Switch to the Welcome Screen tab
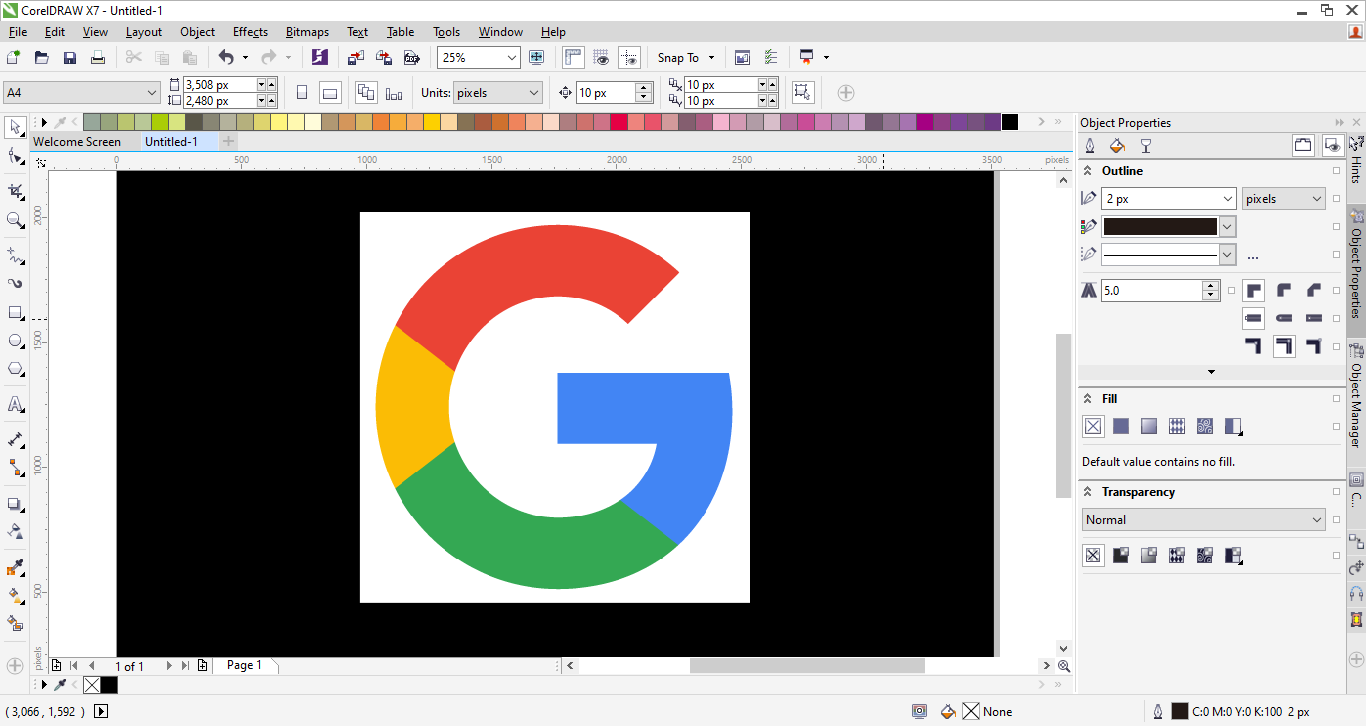The height and width of the screenshot is (726, 1366). tap(77, 142)
